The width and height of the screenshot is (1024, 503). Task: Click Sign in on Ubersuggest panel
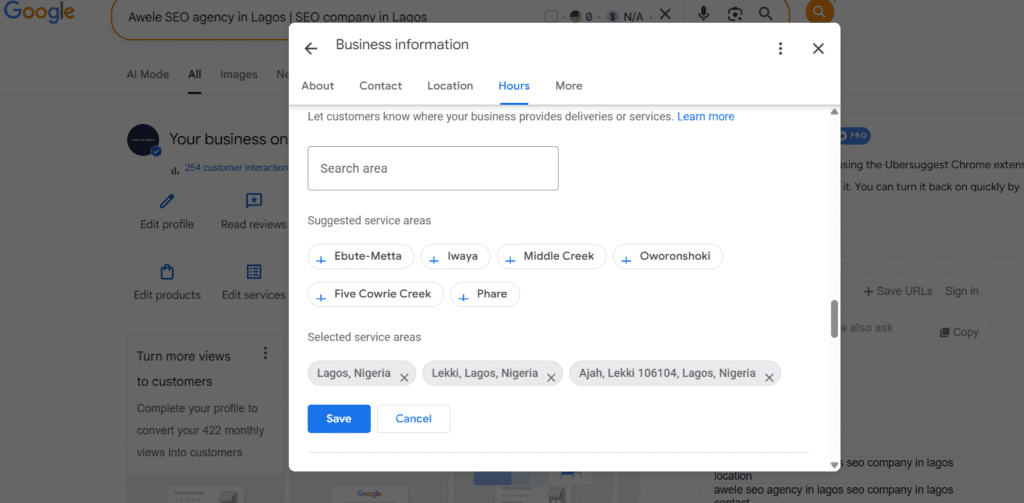(x=962, y=291)
